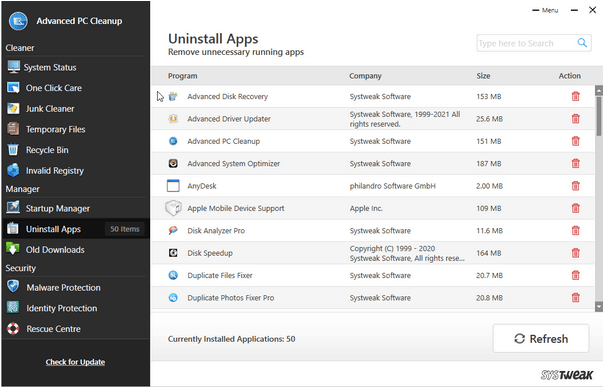Select Advanced Disk Recovery program name
This screenshot has height=390, width=609.
click(228, 96)
